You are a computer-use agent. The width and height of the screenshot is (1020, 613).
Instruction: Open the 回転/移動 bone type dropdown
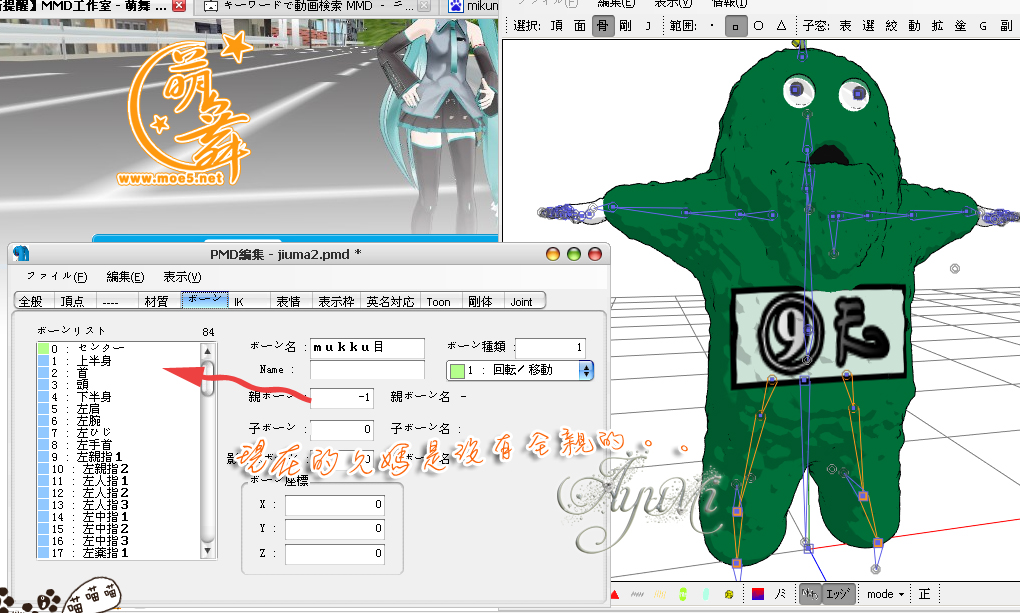[x=520, y=370]
